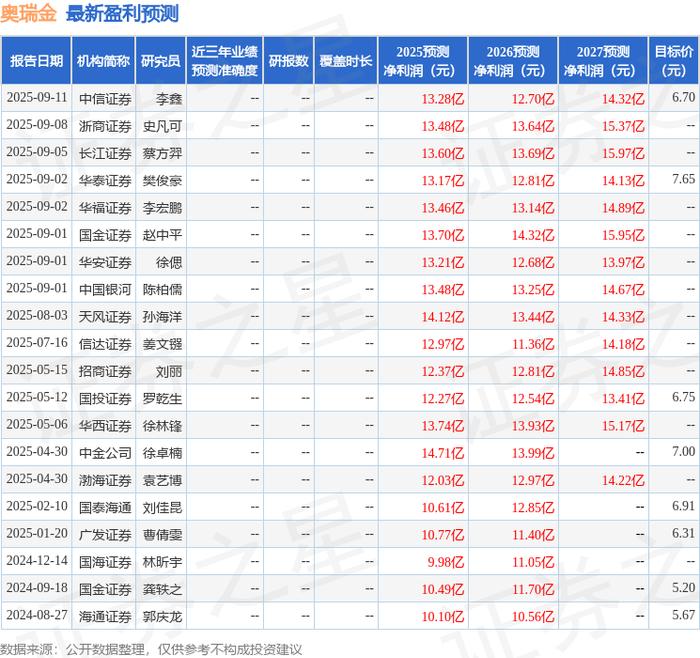Screen dimensions: 700x658
Task: Click 13.97亿 profit value
Action: 623,262
